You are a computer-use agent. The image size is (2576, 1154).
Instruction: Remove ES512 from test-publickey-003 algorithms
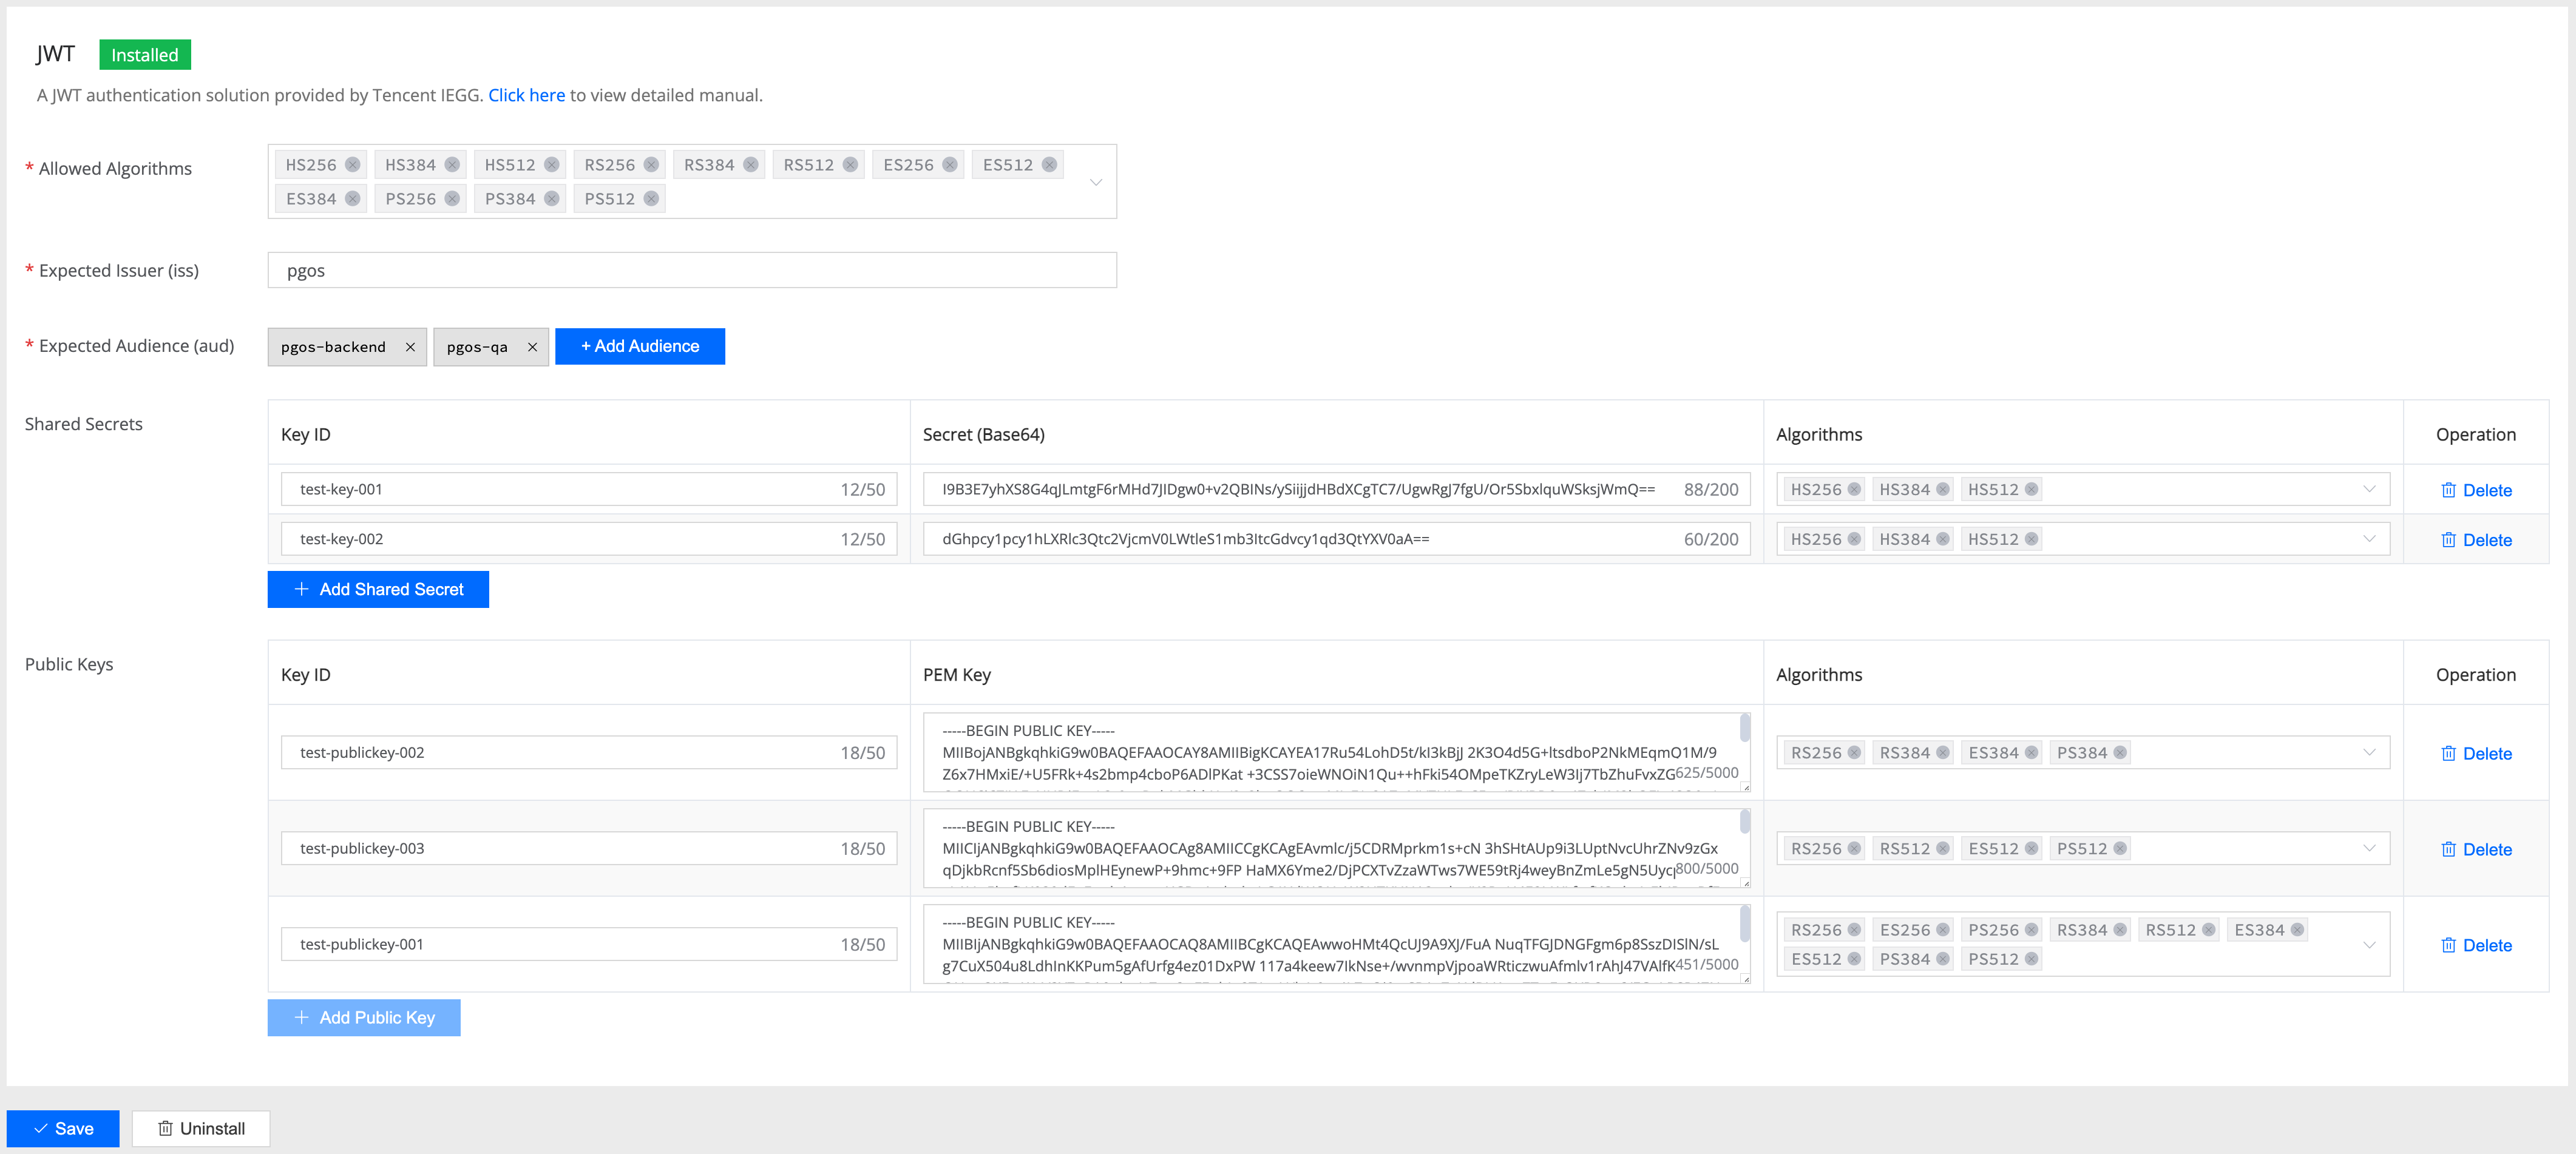(x=2031, y=849)
